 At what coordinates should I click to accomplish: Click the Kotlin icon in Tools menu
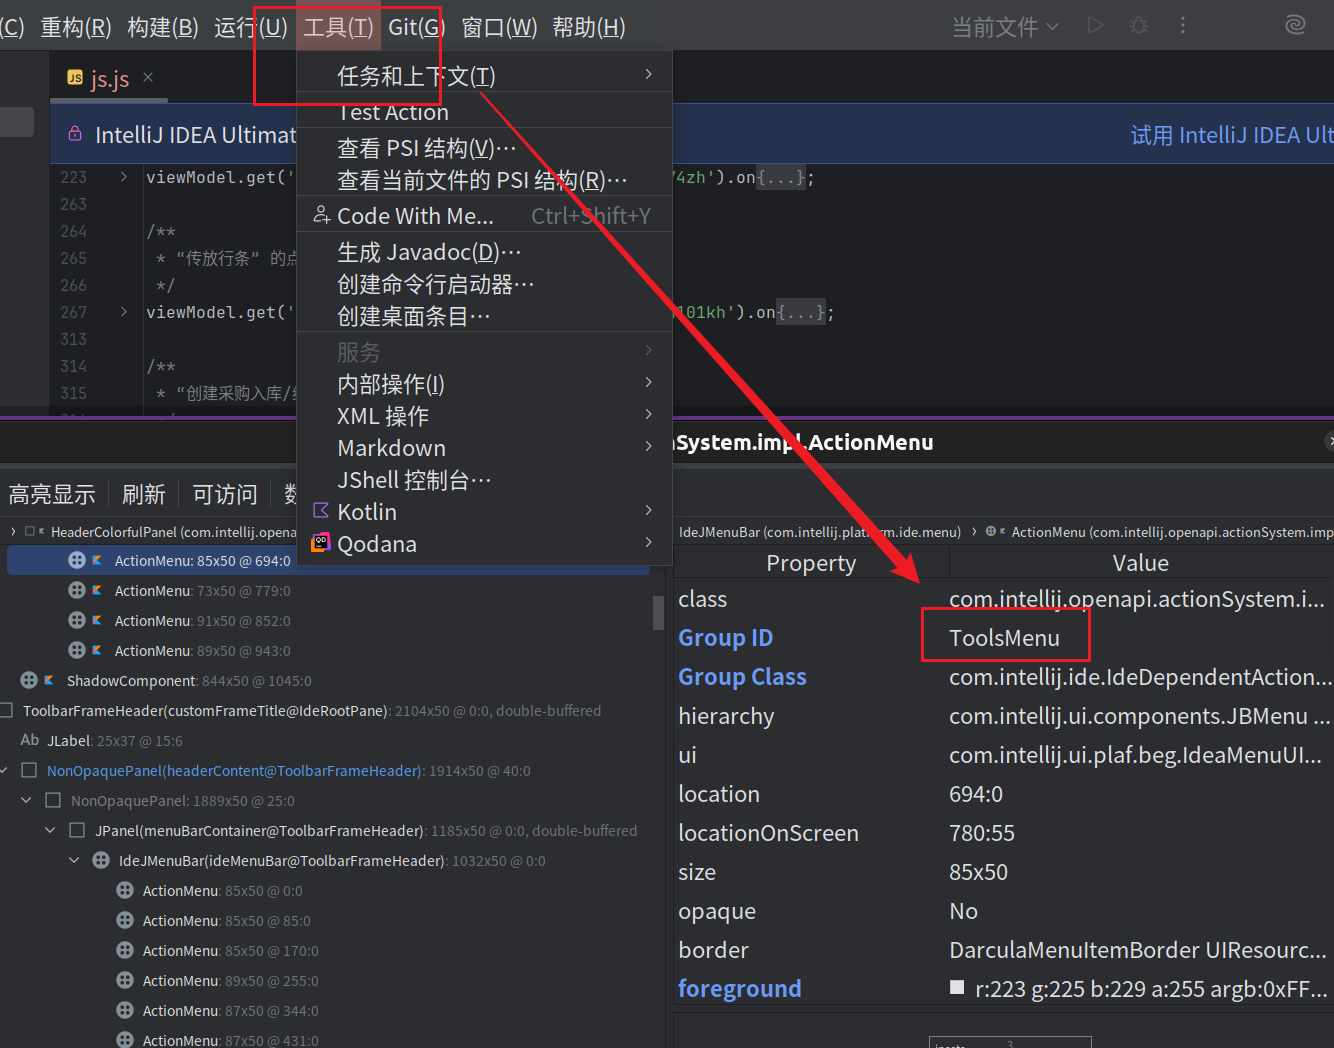pyautogui.click(x=321, y=511)
